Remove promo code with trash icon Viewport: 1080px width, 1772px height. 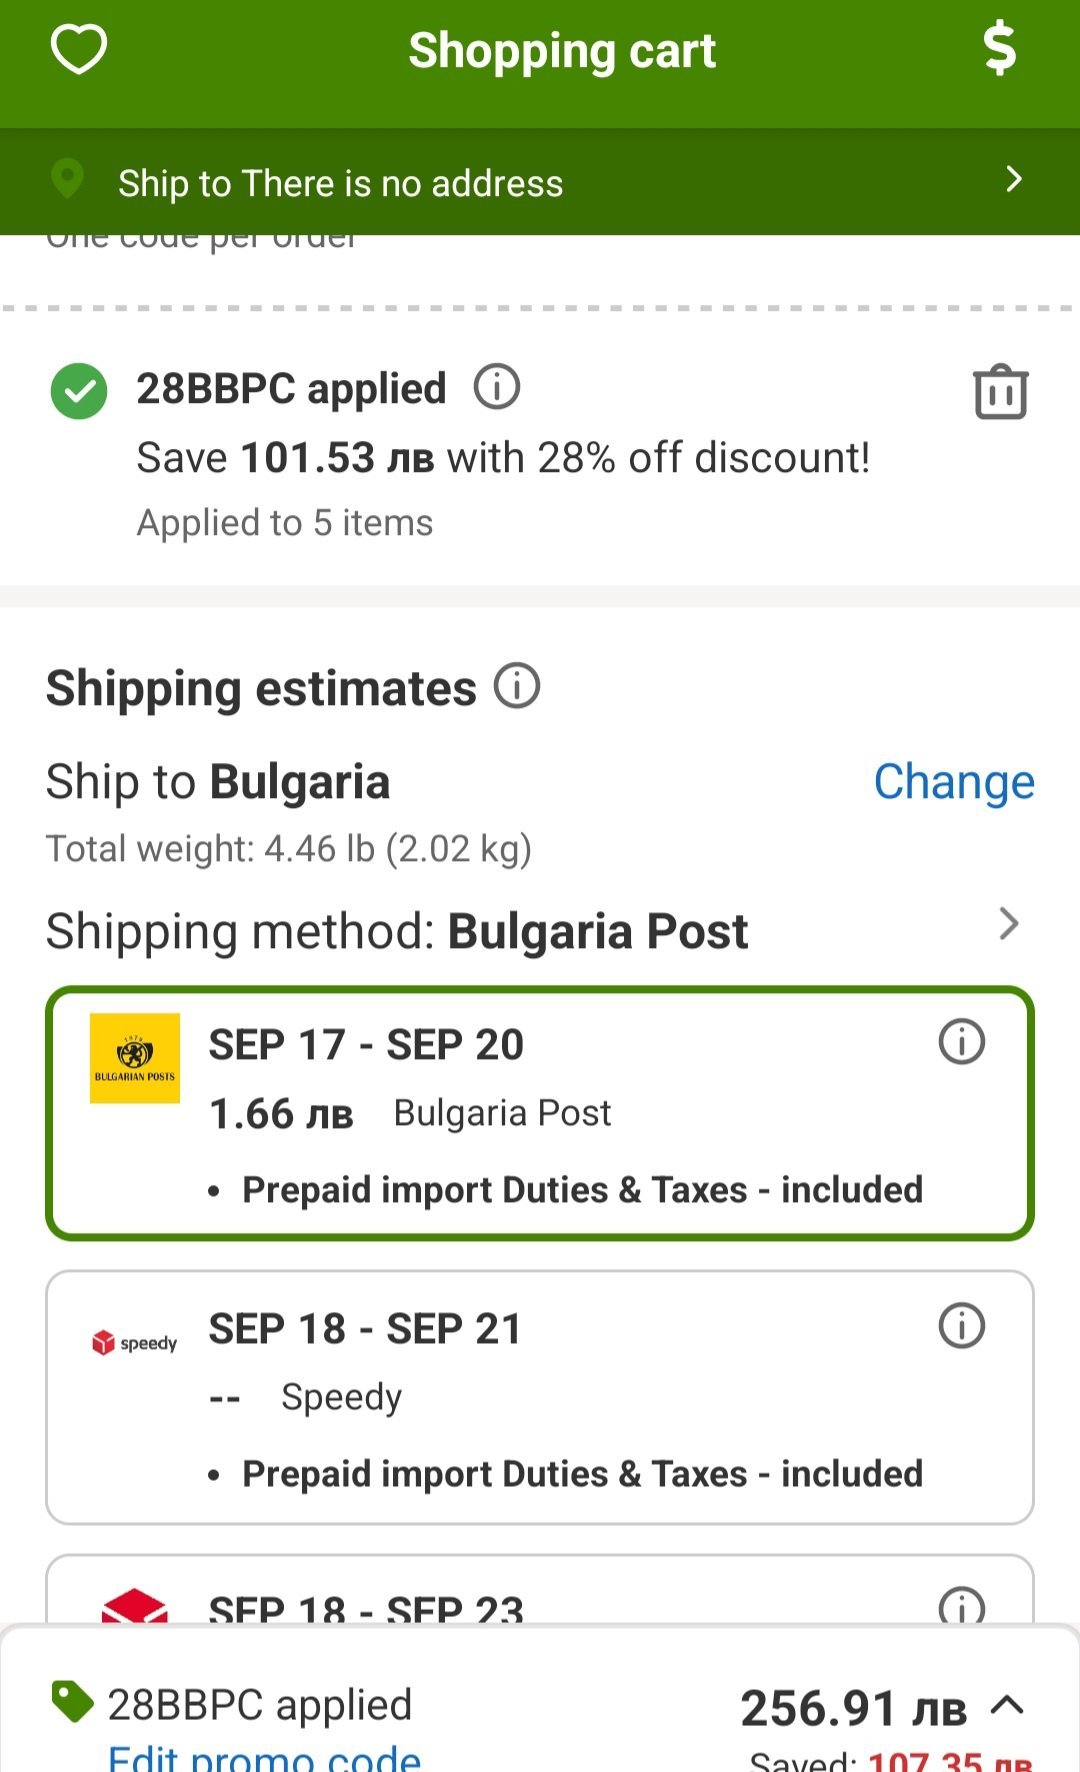pos(1000,391)
